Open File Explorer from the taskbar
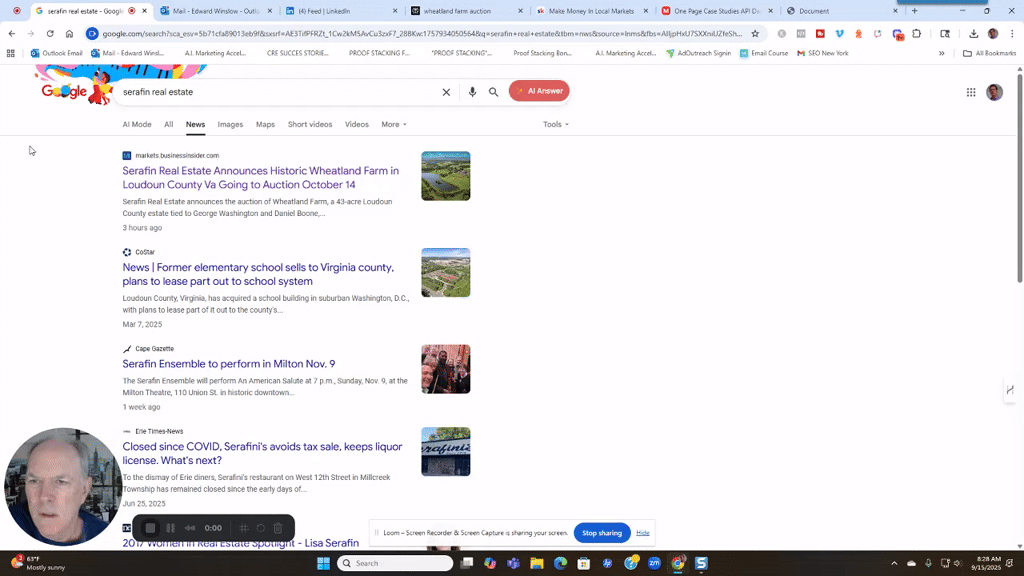1024x576 pixels. [537, 563]
